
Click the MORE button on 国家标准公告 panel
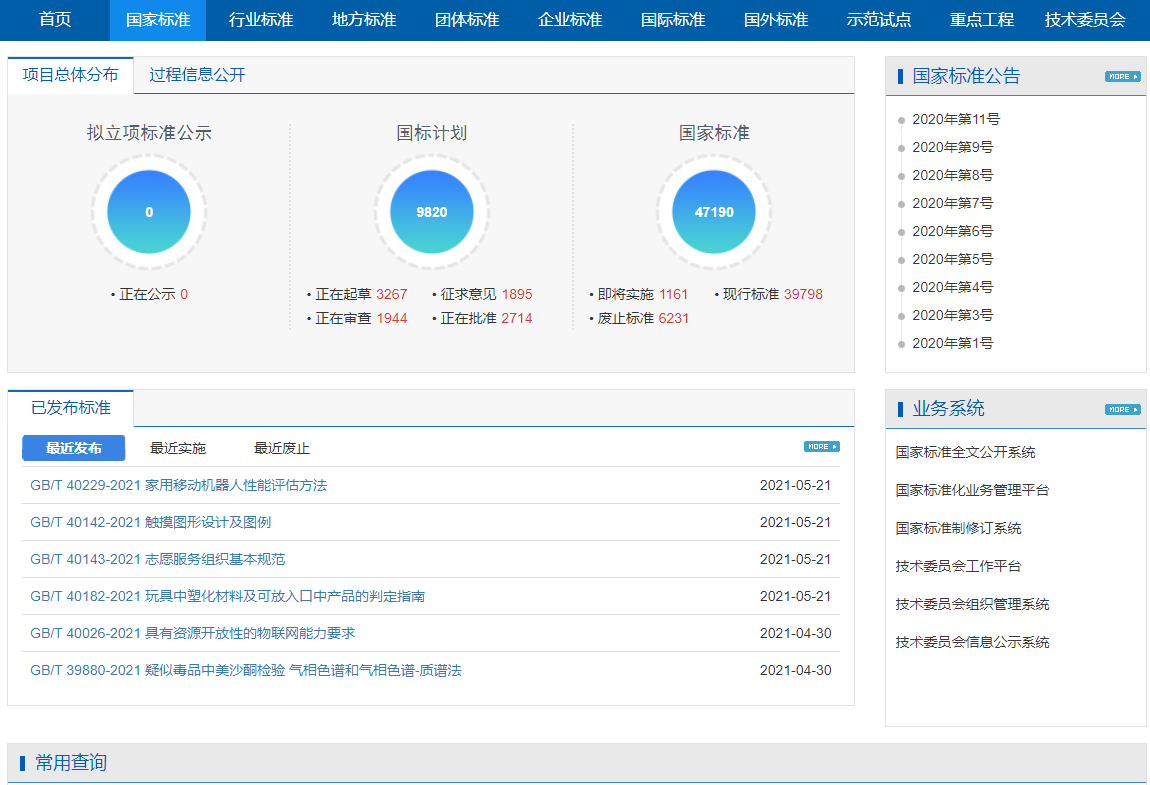coord(1121,75)
